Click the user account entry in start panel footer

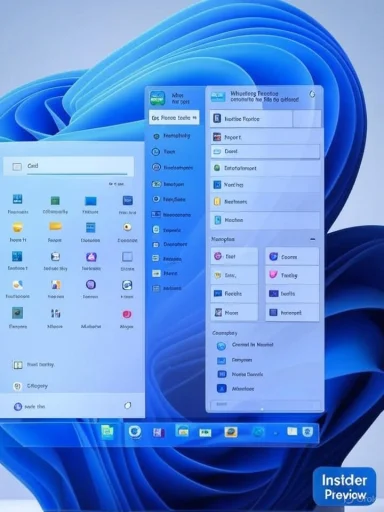(x=29, y=406)
